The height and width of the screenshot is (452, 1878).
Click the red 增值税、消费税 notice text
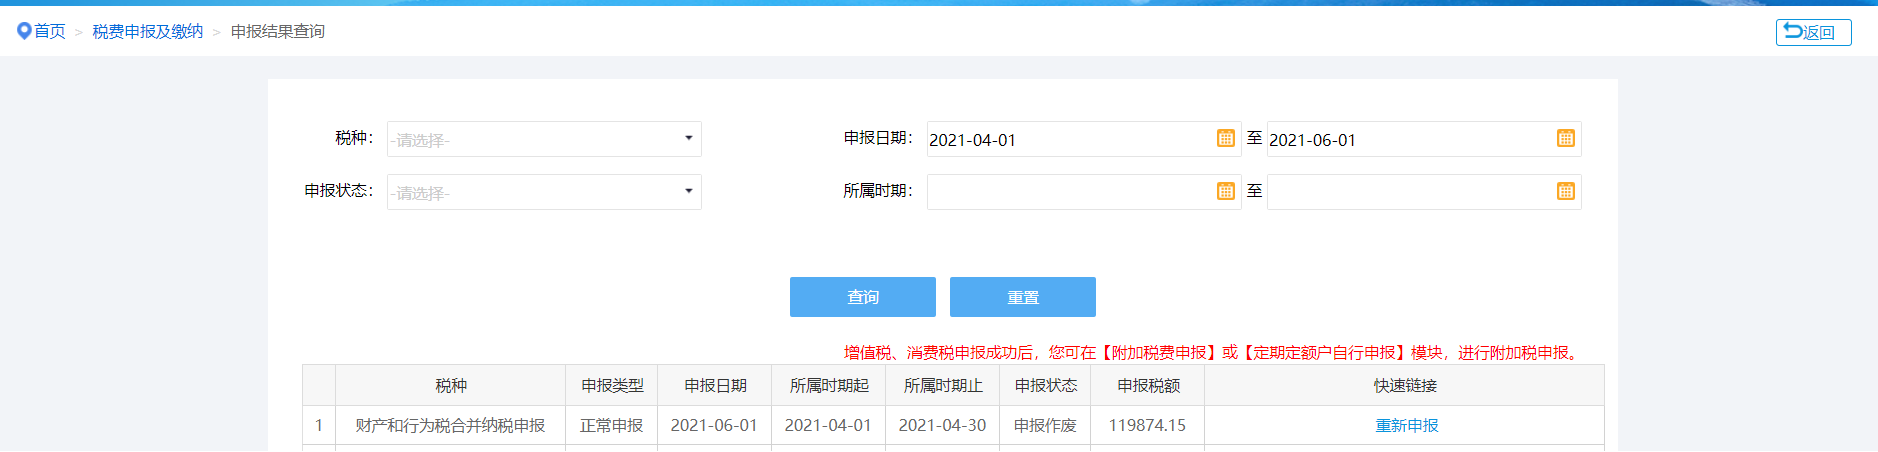coord(1213,352)
